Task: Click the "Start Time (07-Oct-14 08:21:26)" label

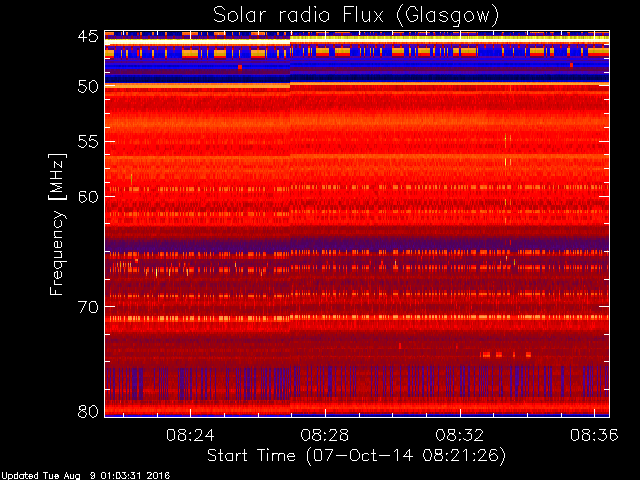Action: 356,456
